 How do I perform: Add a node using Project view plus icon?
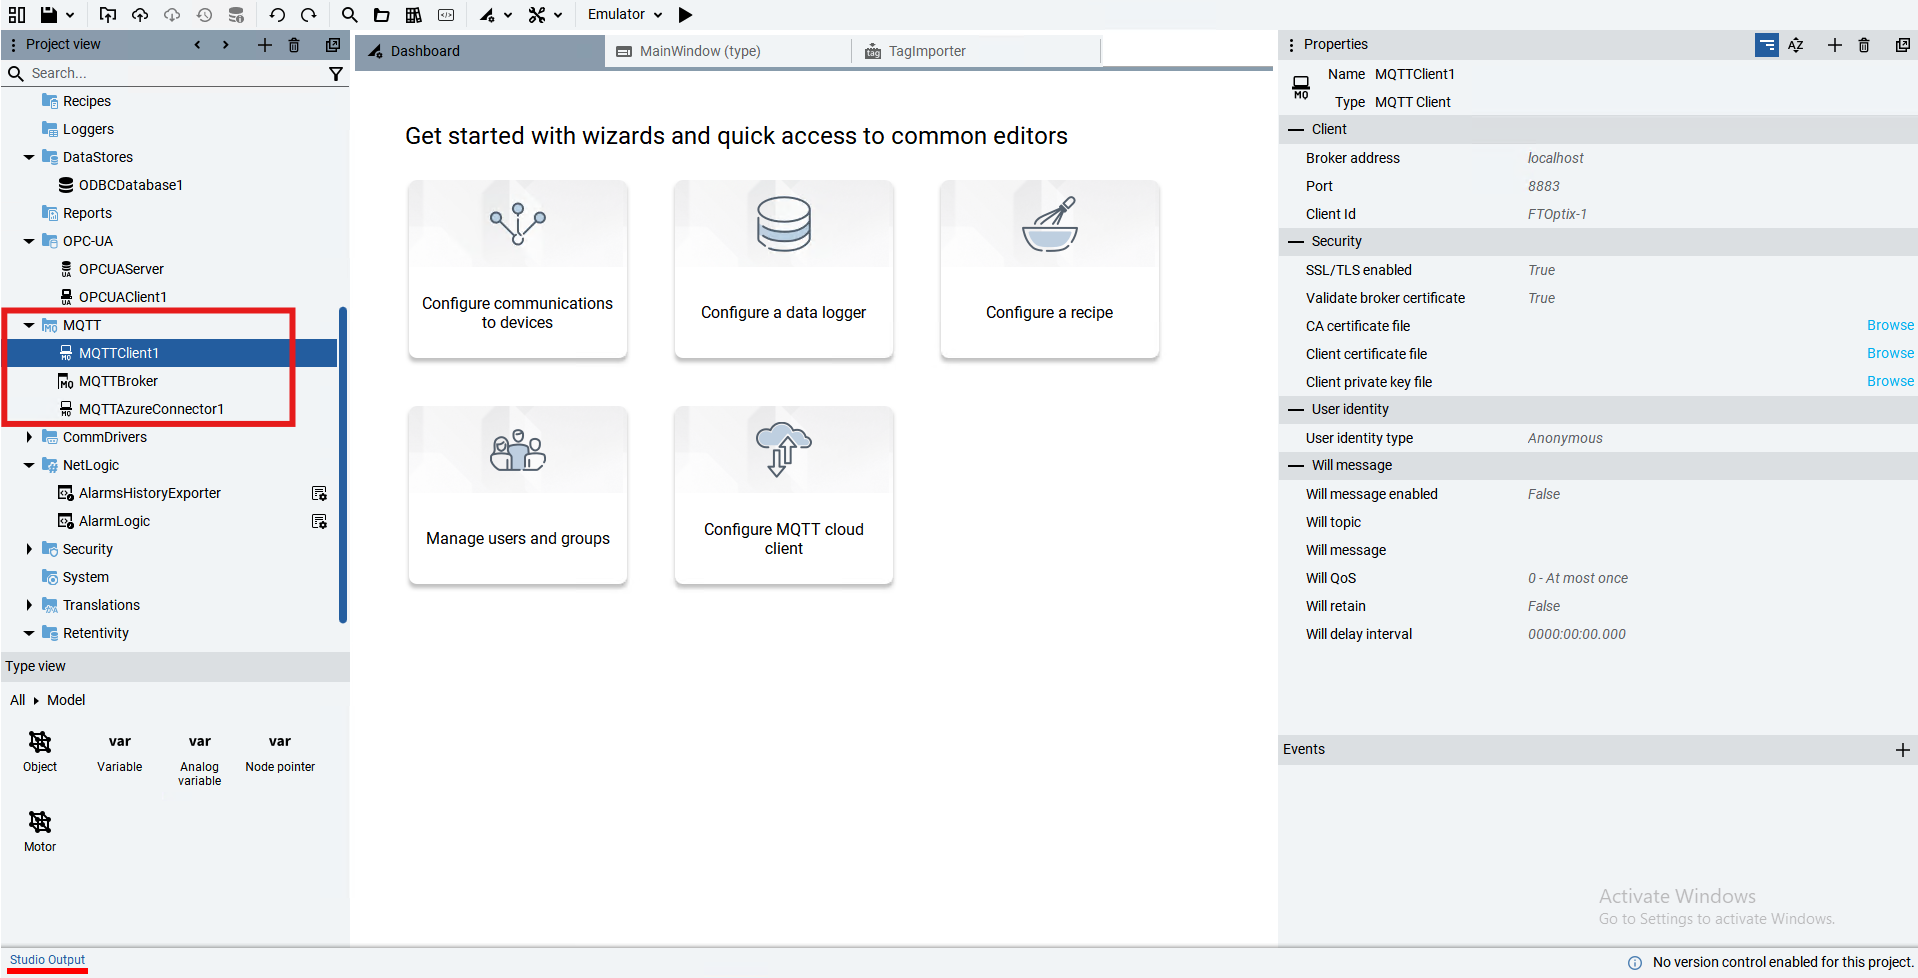(264, 45)
